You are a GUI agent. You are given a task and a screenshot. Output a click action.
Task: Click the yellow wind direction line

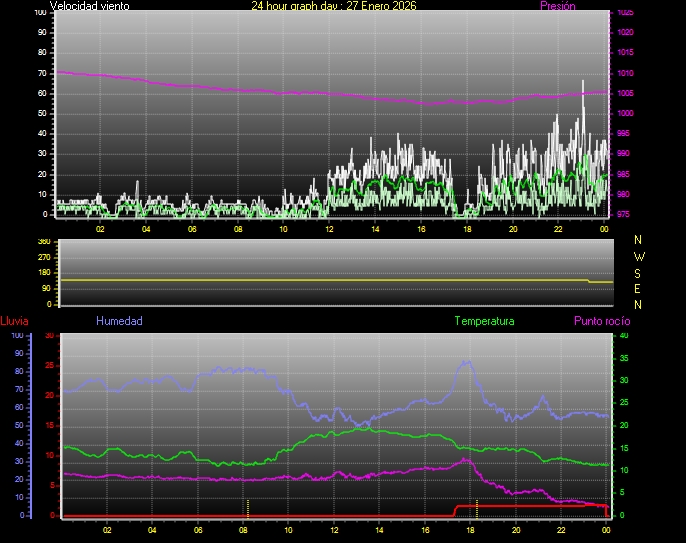tap(320, 280)
